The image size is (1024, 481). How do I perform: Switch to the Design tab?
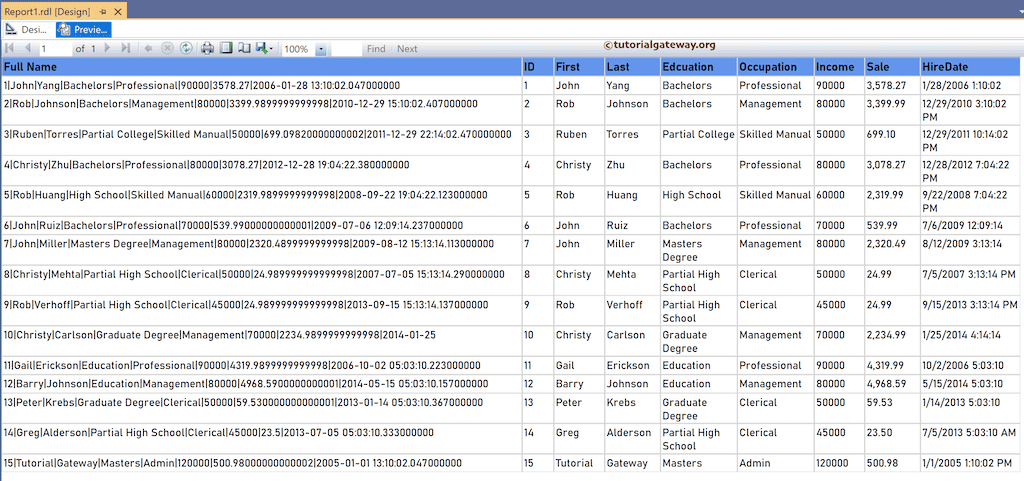pyautogui.click(x=27, y=29)
